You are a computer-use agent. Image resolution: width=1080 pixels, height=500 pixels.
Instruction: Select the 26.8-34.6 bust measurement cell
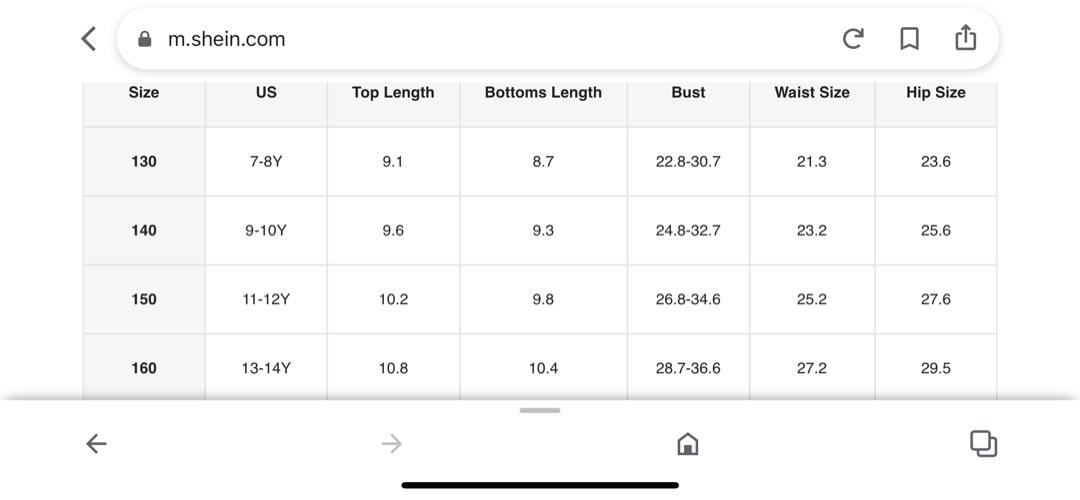688,300
